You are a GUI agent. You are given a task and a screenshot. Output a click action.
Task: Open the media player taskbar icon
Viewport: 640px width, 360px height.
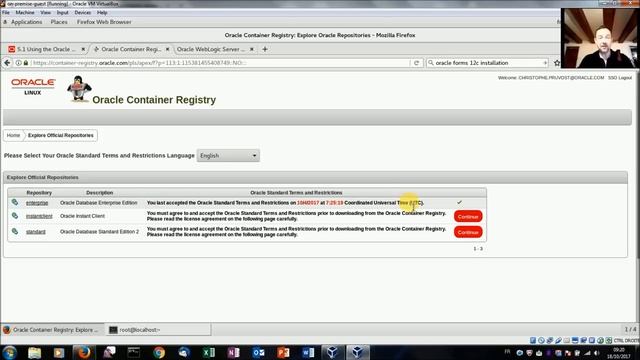coord(59,352)
